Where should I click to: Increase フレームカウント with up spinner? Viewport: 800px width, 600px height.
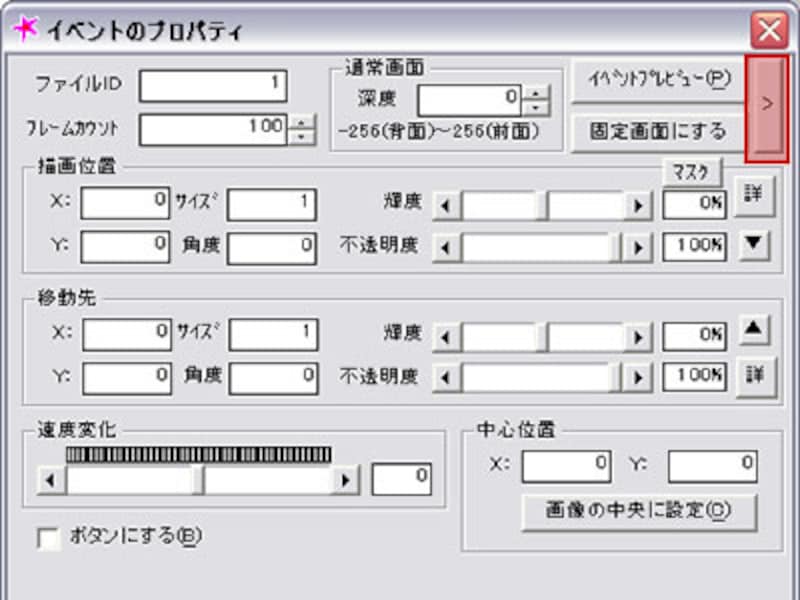(302, 122)
